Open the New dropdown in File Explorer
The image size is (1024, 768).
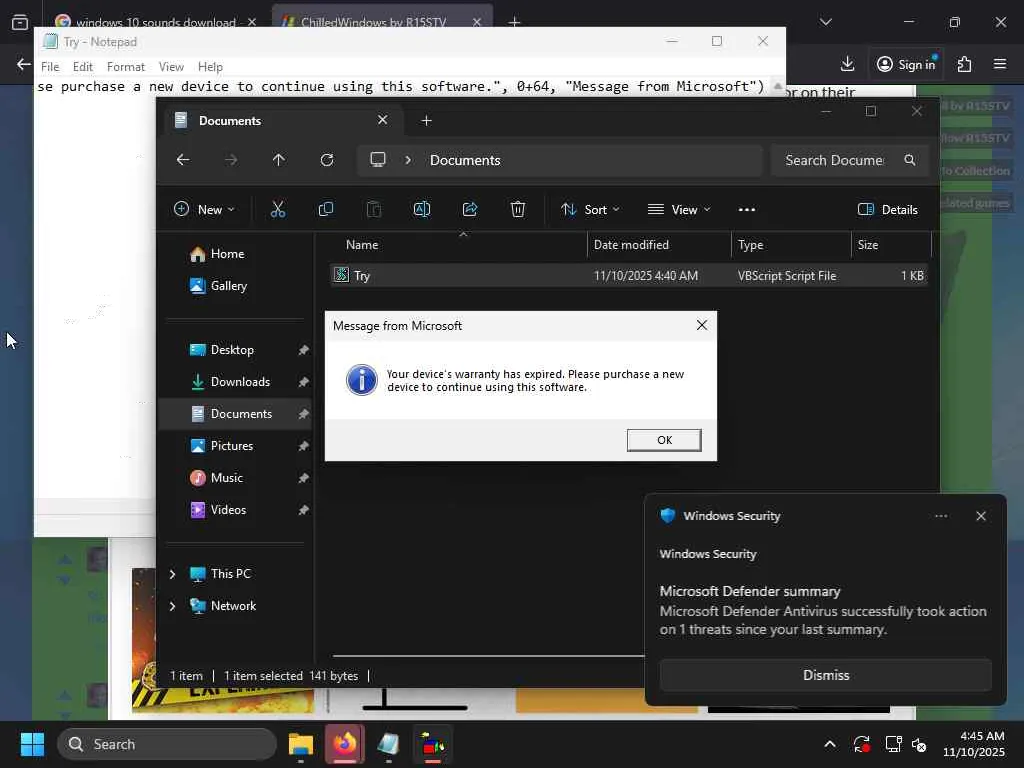[204, 209]
